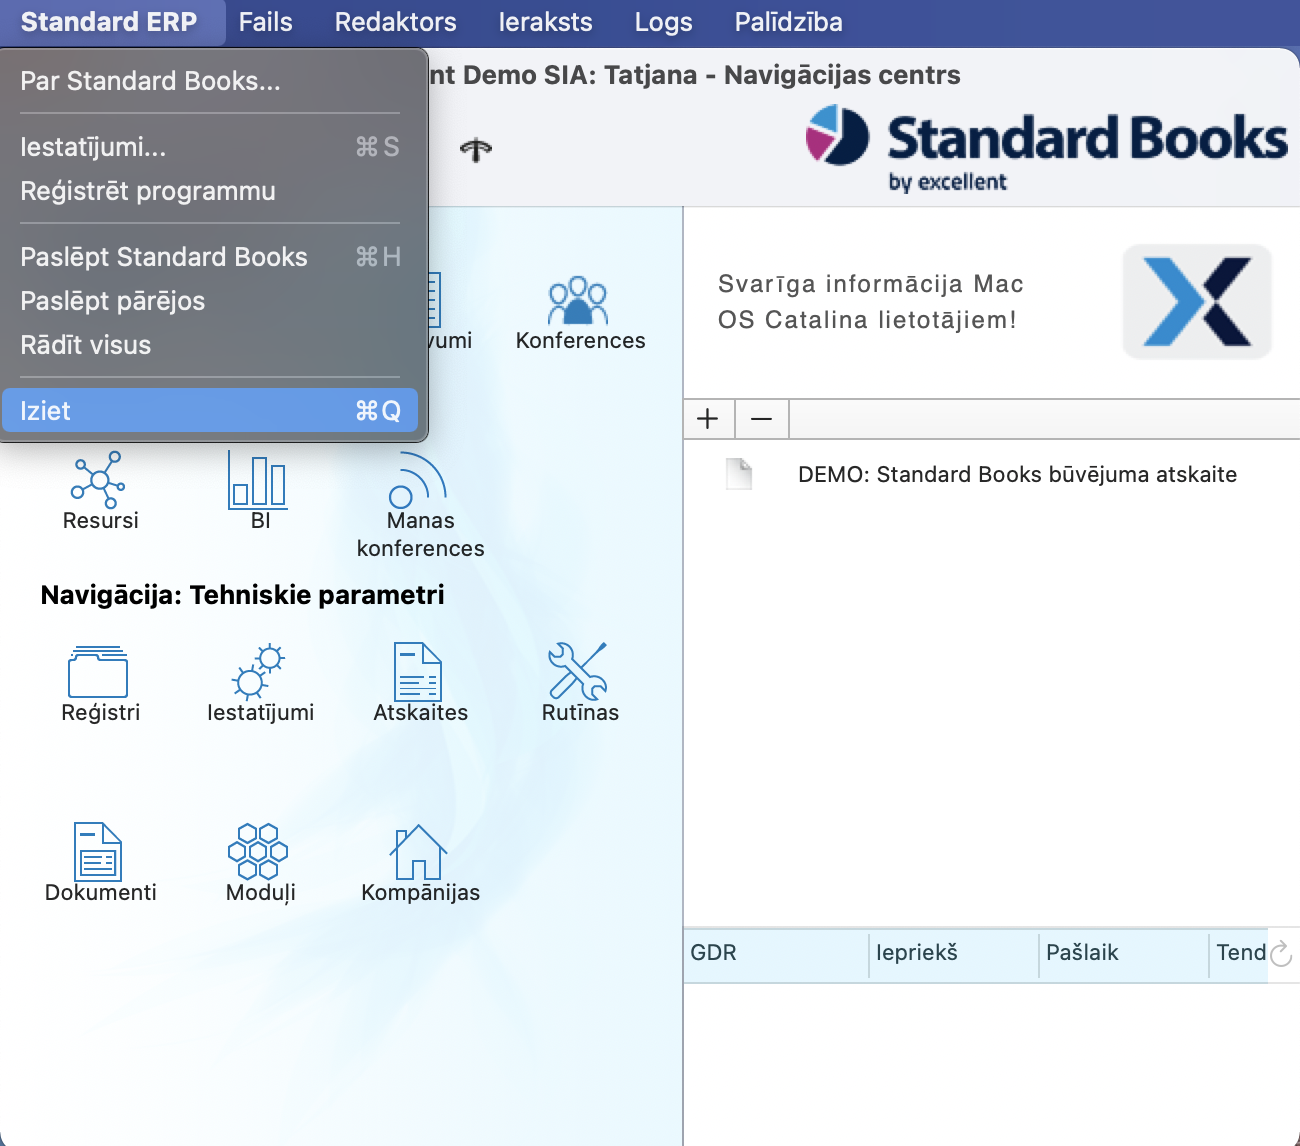Open the Palīdzība menu

[x=788, y=22]
